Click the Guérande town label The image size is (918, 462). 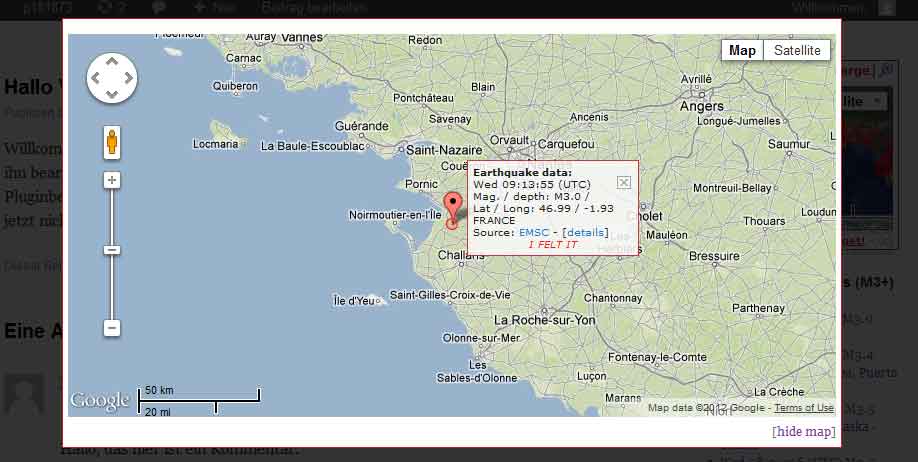pos(362,126)
